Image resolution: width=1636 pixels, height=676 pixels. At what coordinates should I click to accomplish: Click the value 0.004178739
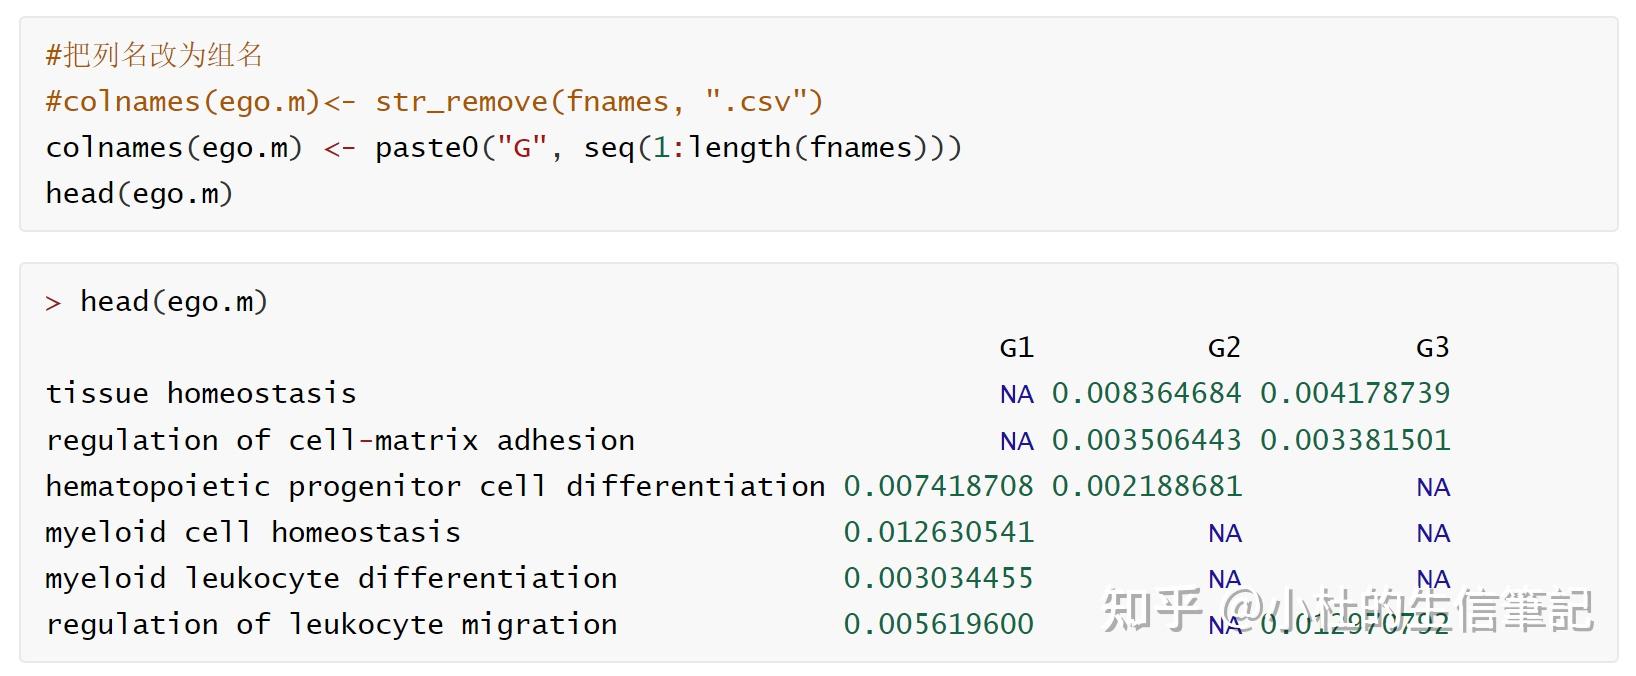click(1354, 393)
